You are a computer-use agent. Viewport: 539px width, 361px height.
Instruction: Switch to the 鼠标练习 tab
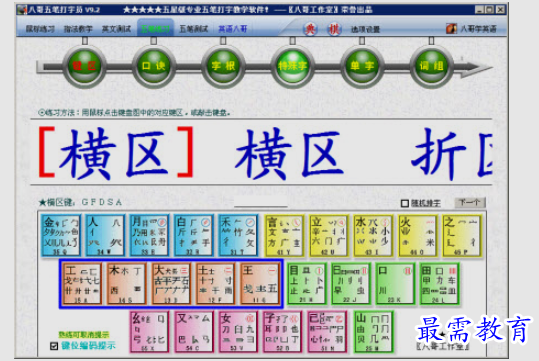point(40,29)
